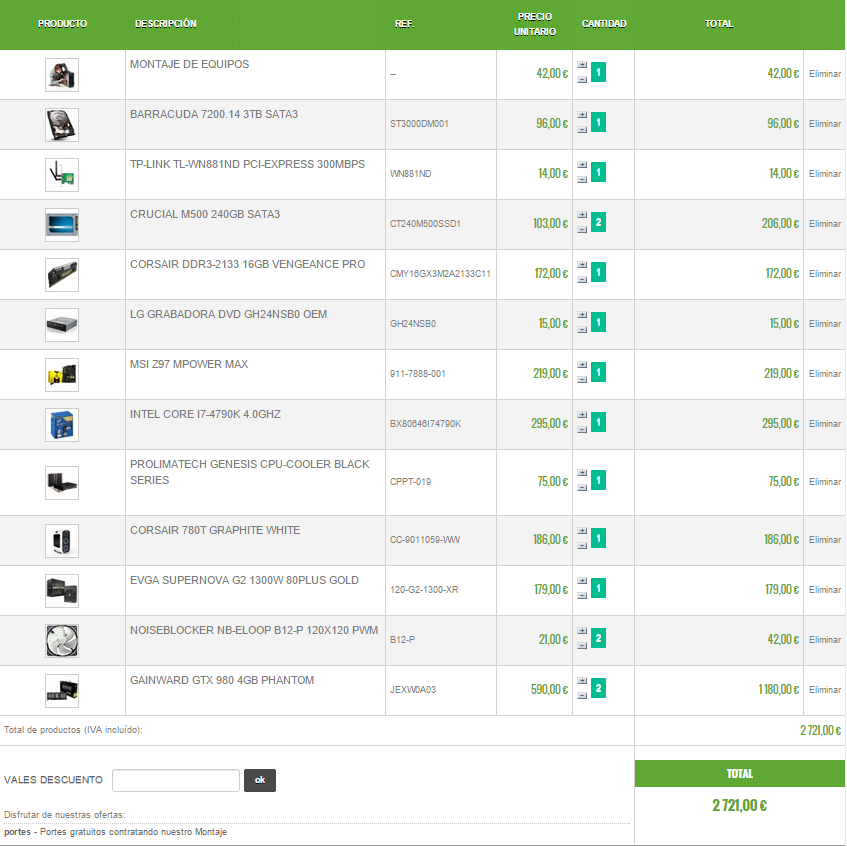Decrease quantity of EVGA SUPERNOVA G2

(x=582, y=595)
